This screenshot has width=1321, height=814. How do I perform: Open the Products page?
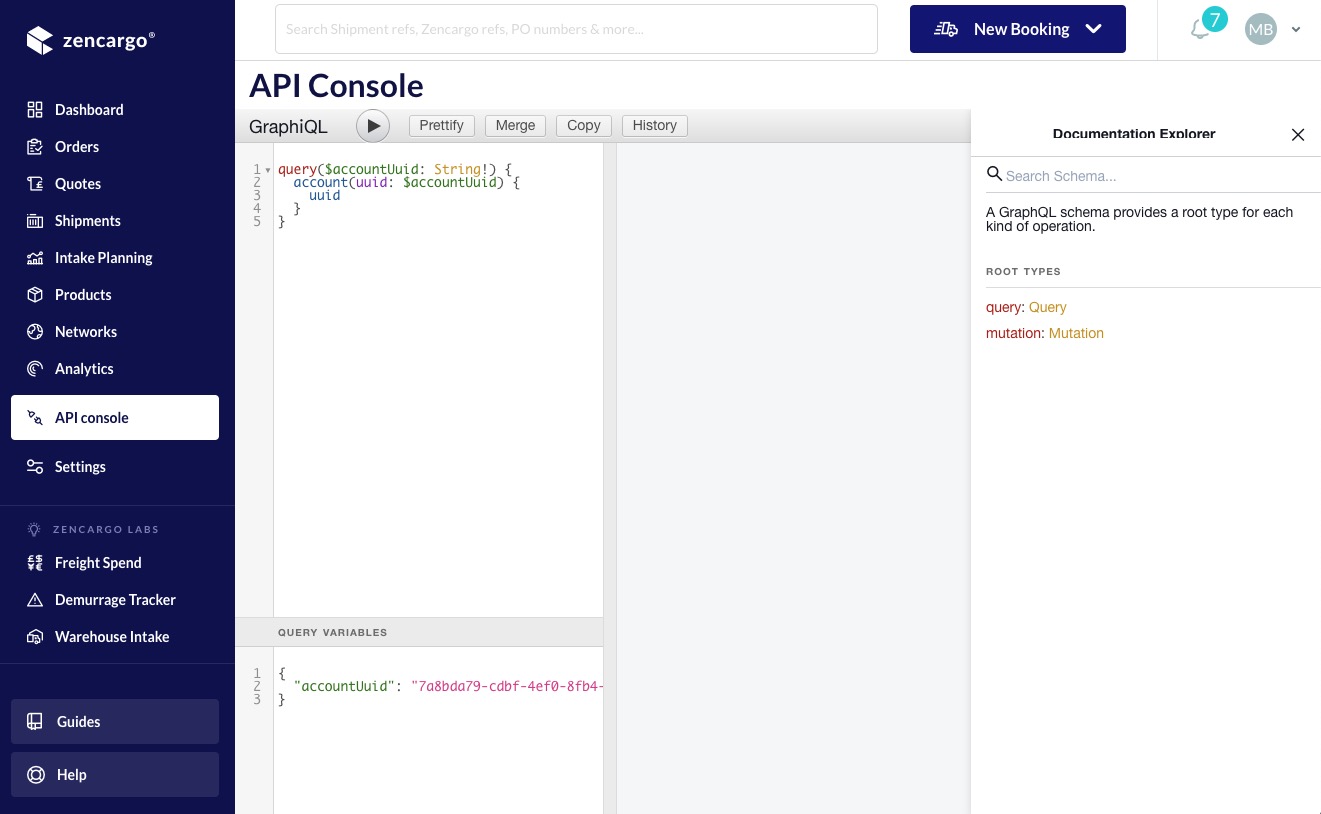coord(83,294)
